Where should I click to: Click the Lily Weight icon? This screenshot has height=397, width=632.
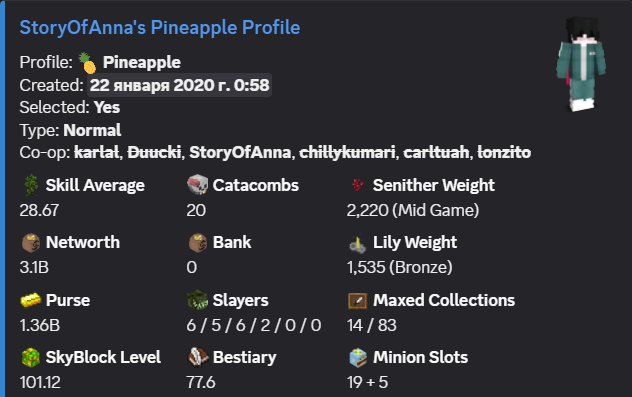point(358,243)
